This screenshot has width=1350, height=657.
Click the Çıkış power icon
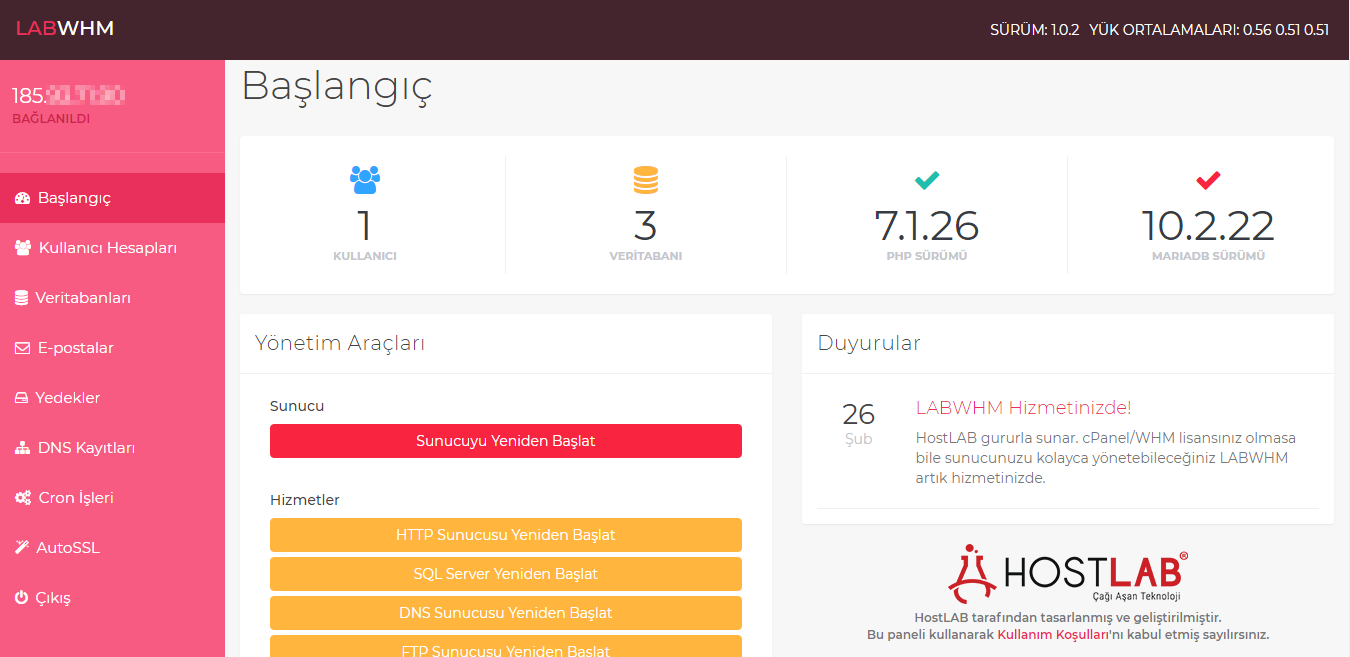tap(21, 598)
